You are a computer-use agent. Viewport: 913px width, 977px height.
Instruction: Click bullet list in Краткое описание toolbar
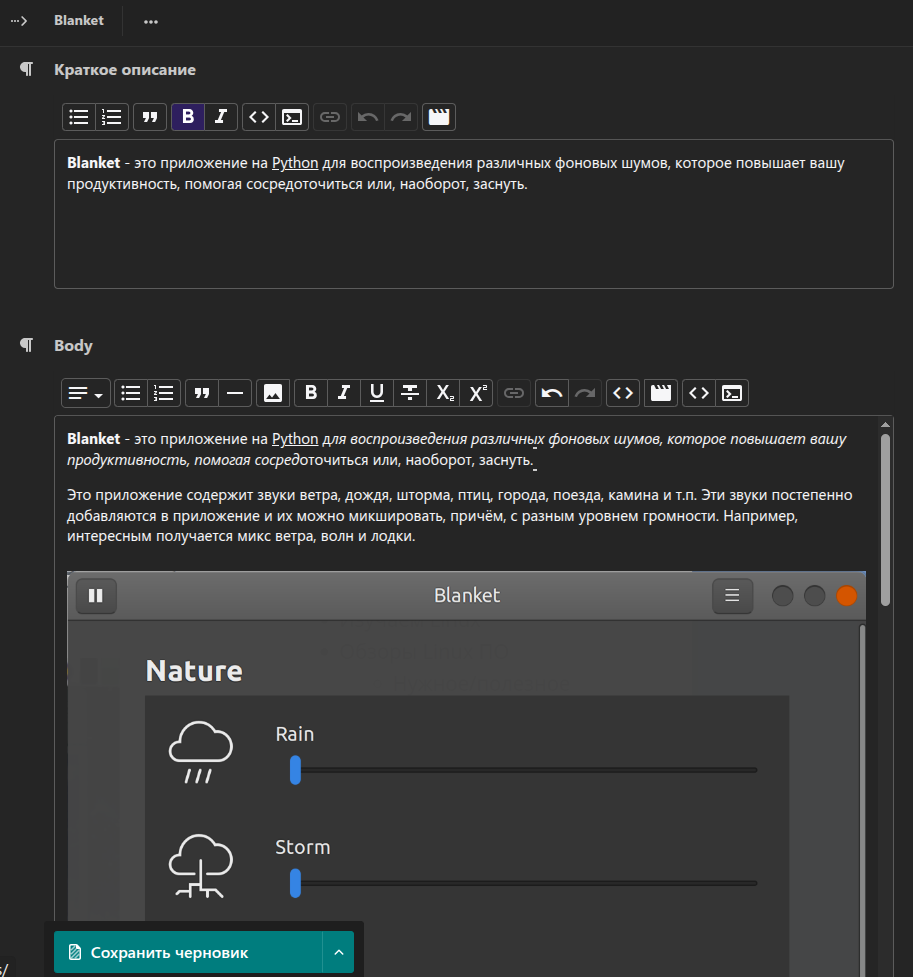(79, 117)
